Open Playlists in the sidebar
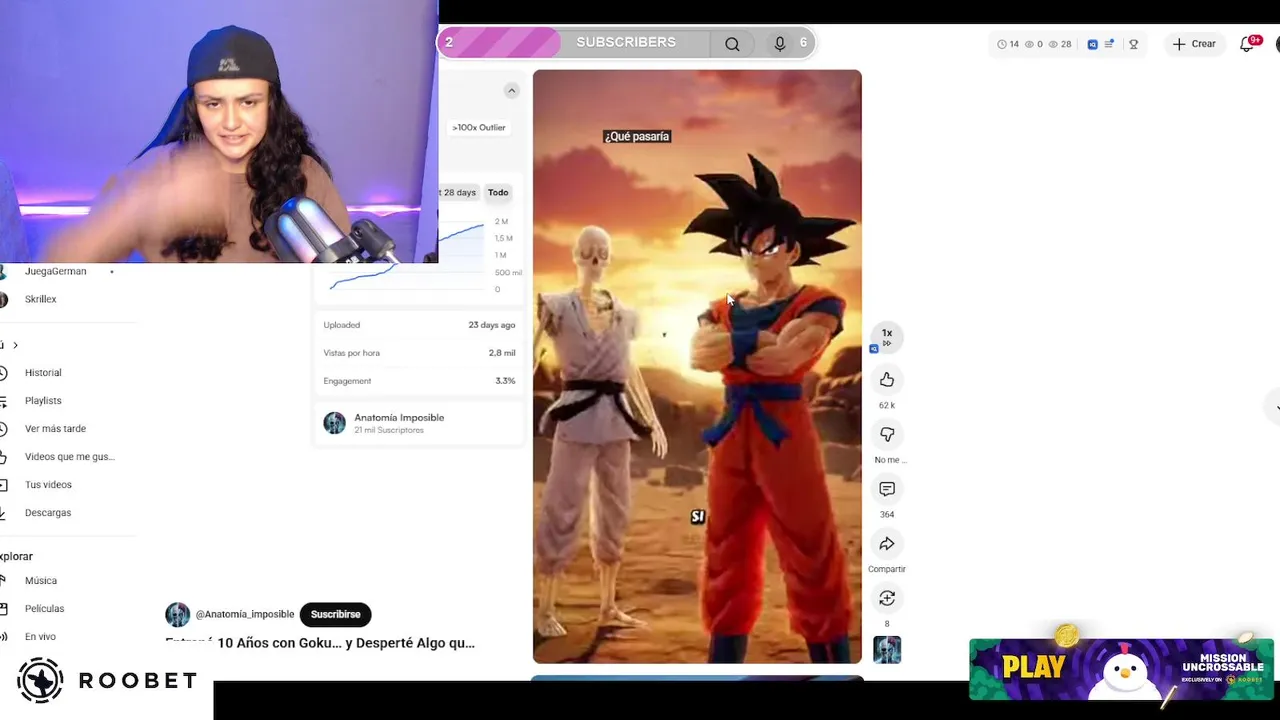Screen dimensions: 1280x720 tap(43, 400)
